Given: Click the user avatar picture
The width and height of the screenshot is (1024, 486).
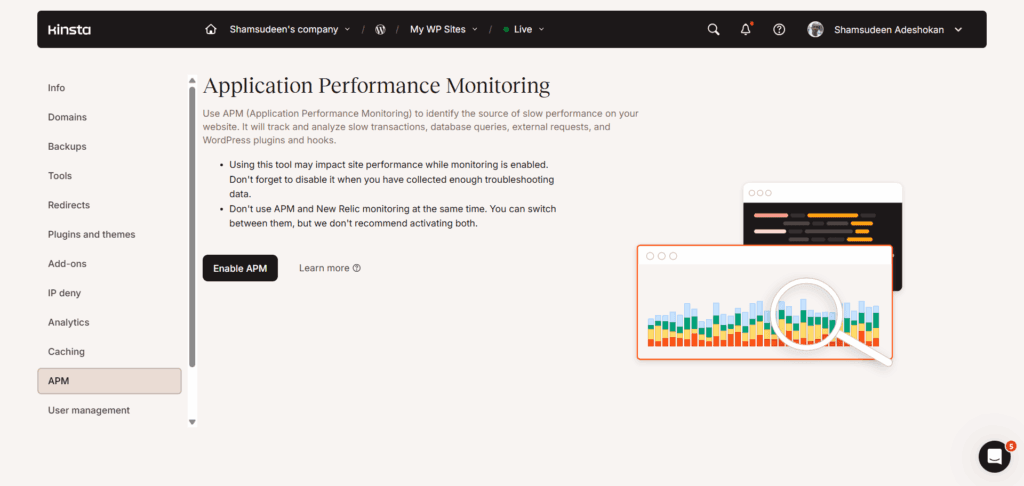Looking at the screenshot, I should 815,29.
